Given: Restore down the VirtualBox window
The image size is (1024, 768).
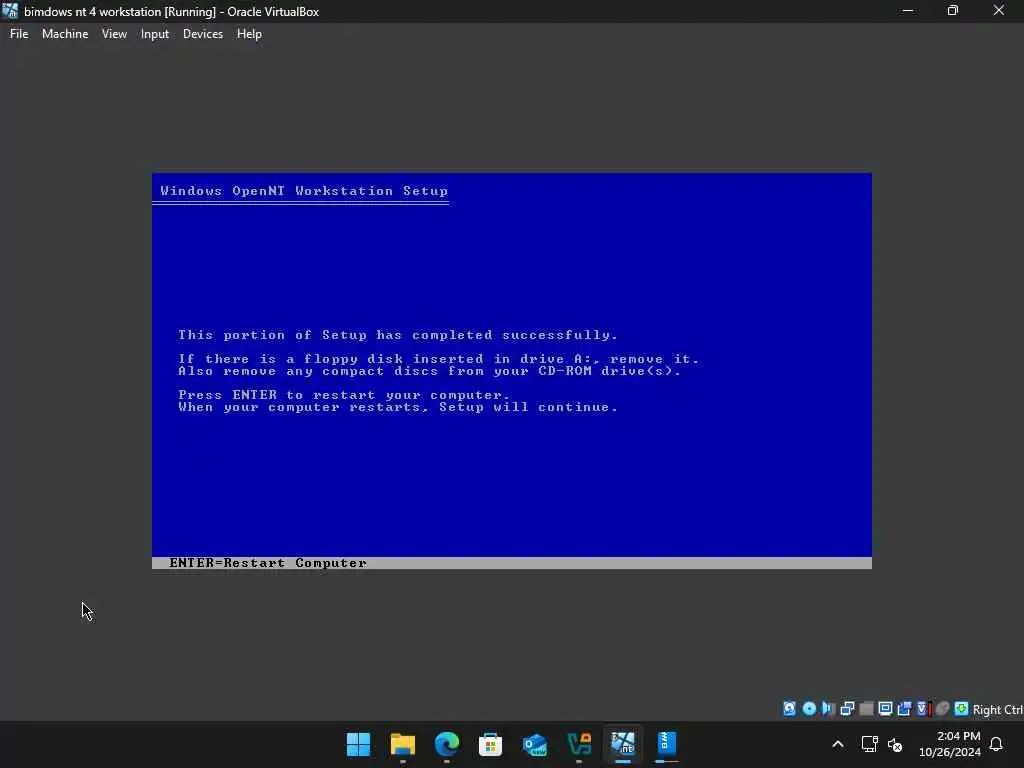Looking at the screenshot, I should coord(953,11).
